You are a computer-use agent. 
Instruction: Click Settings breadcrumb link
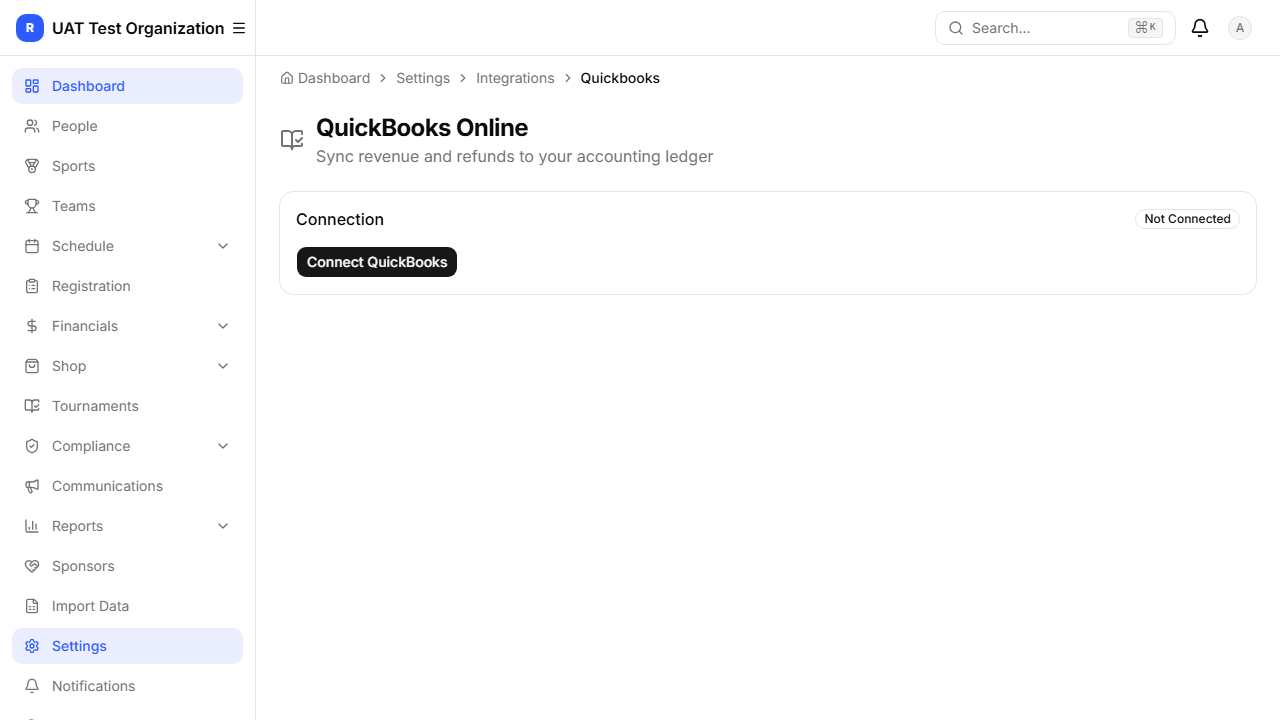423,78
